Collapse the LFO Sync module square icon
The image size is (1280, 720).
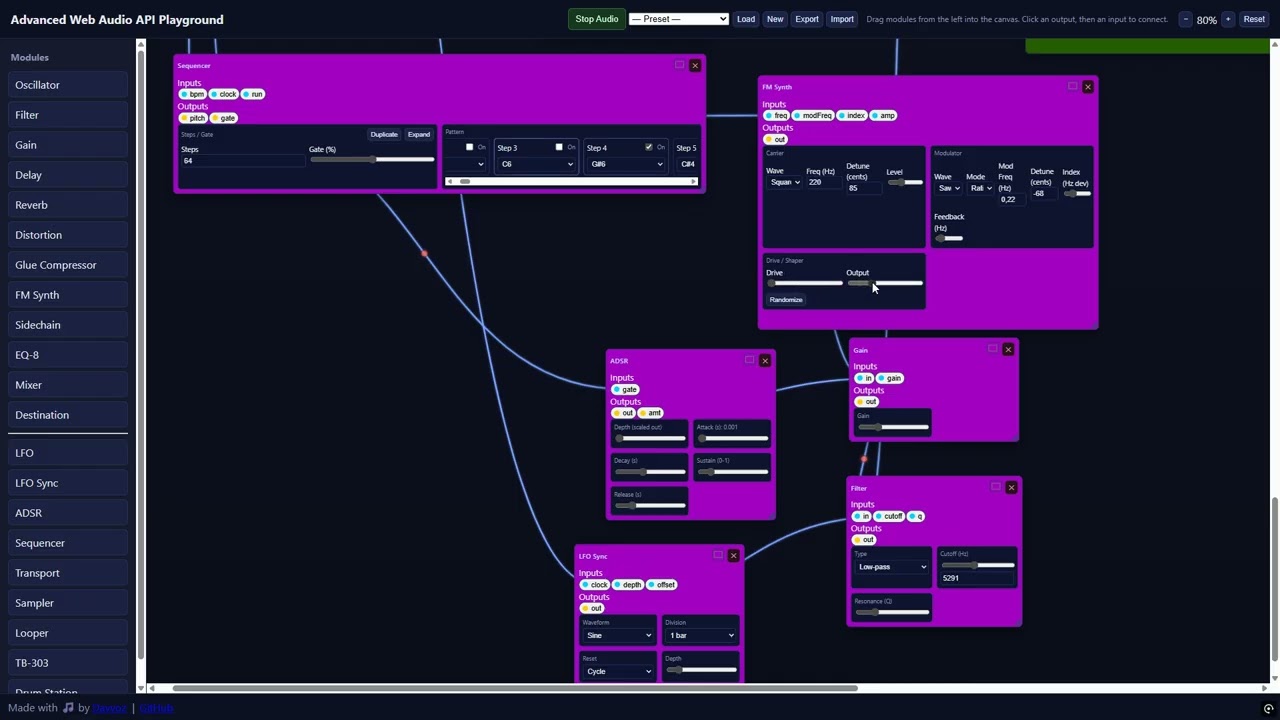717,555
